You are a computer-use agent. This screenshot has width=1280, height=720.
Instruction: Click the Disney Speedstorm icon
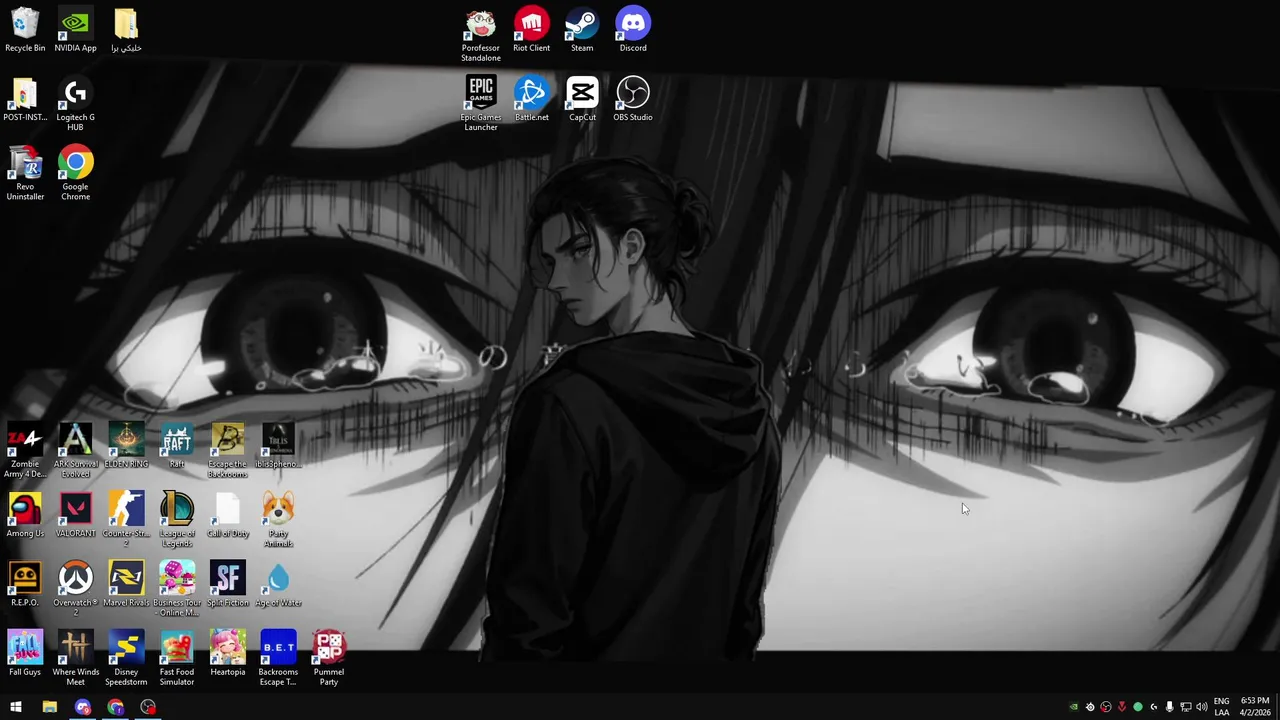pyautogui.click(x=126, y=659)
